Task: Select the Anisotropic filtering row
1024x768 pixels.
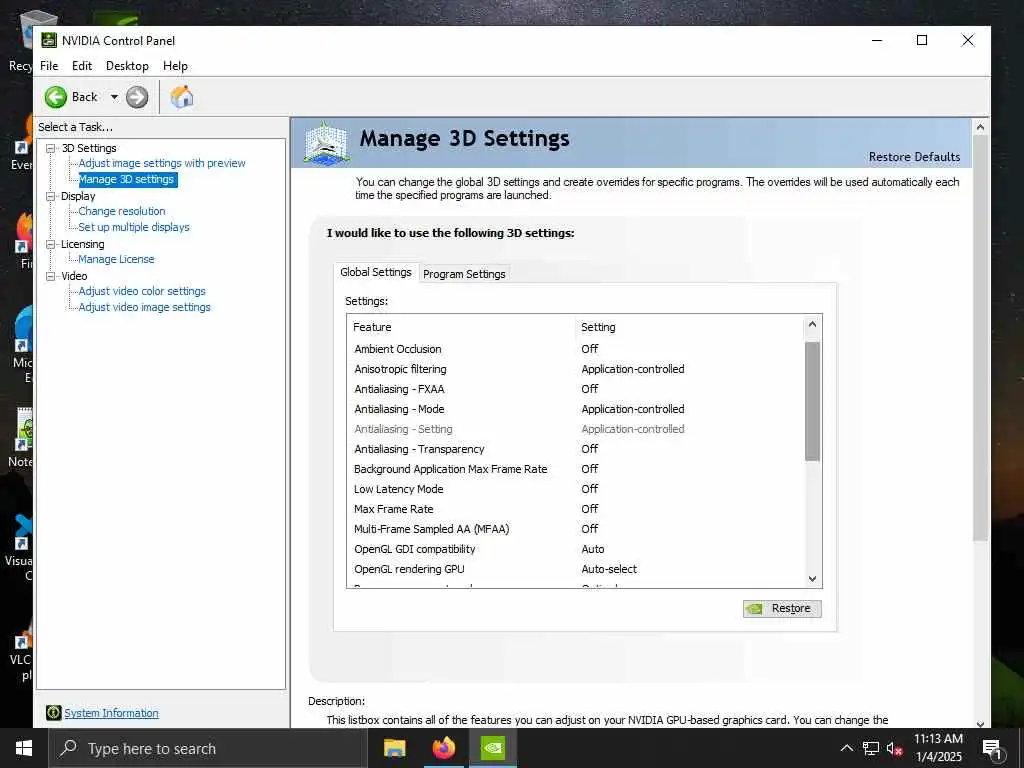Action: pos(576,369)
